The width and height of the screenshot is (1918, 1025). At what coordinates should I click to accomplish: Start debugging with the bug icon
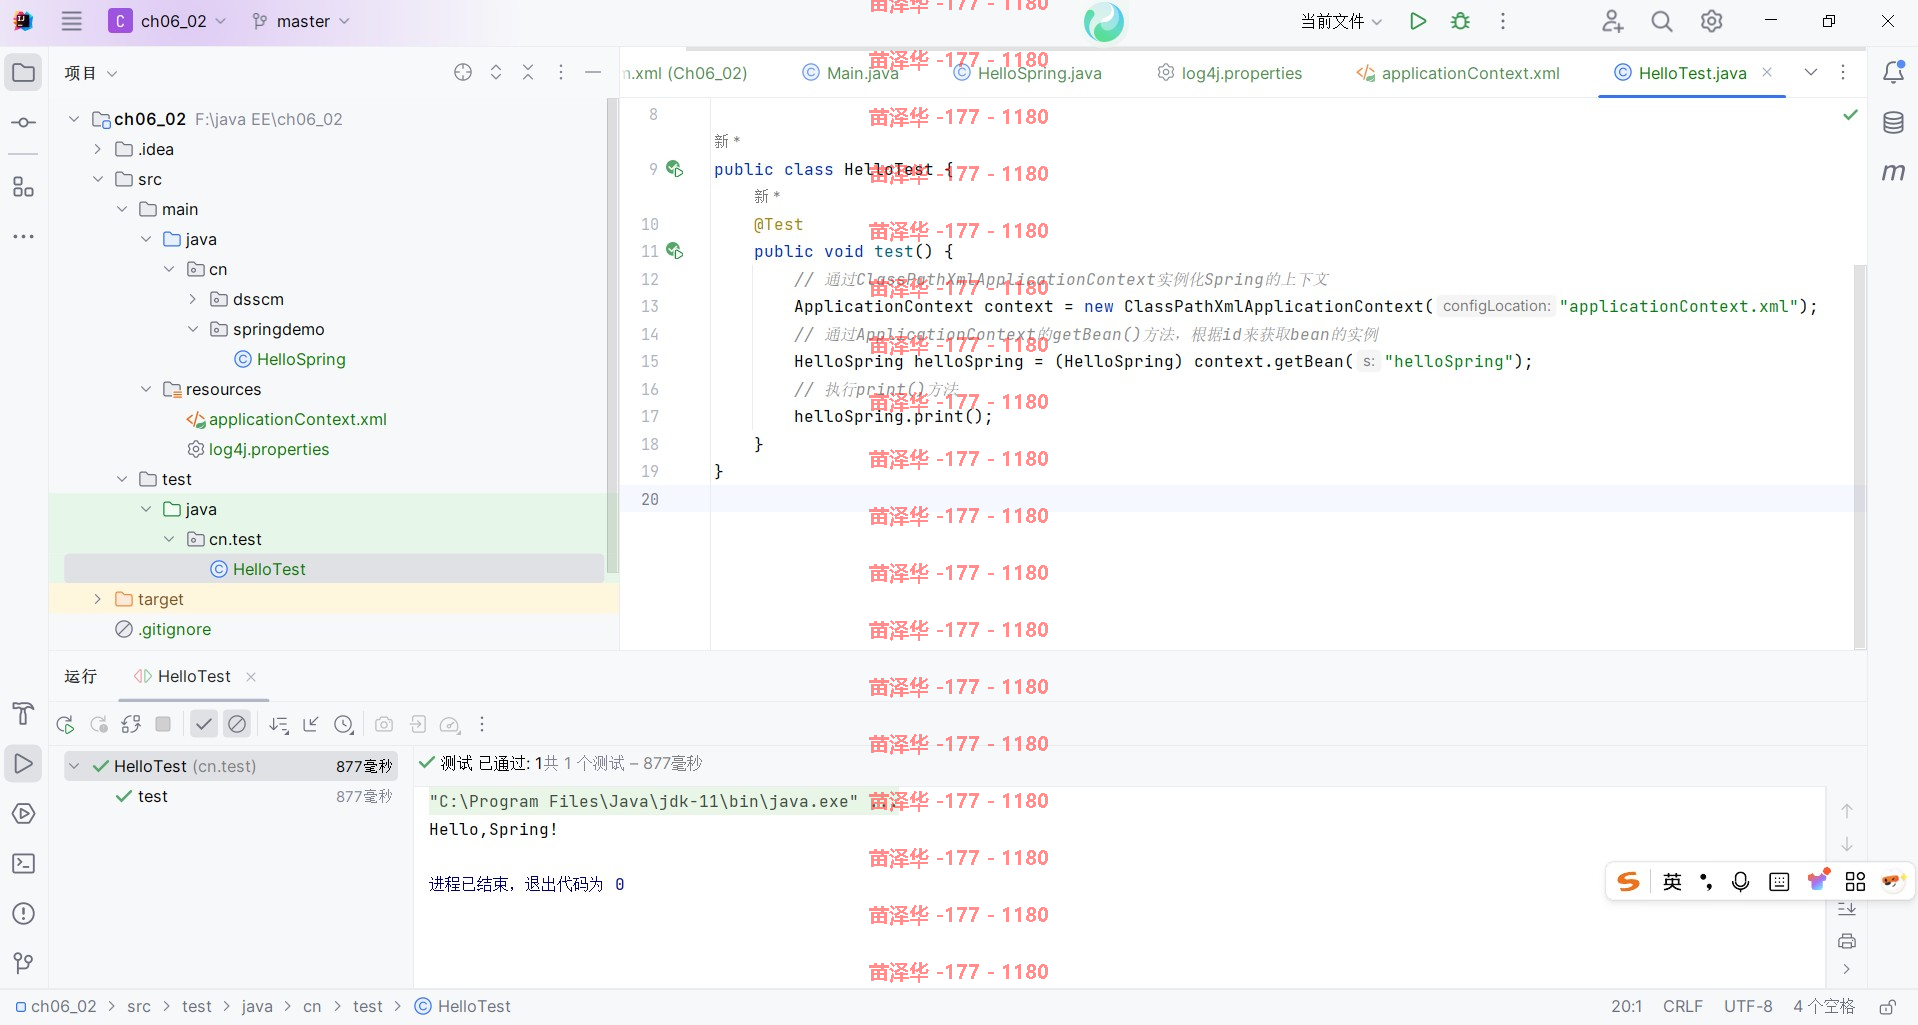1460,21
